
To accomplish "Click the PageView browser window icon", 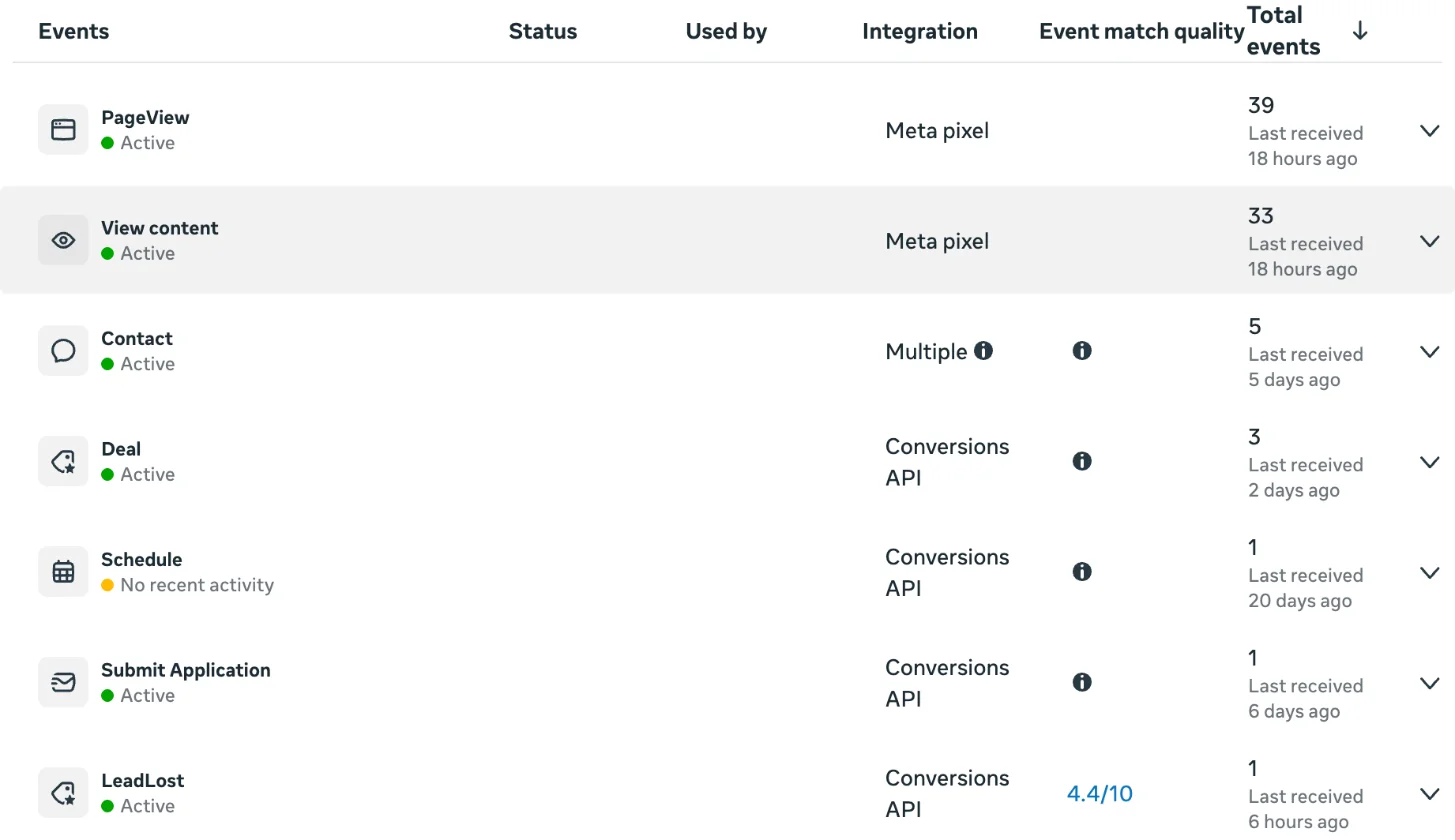I will pyautogui.click(x=63, y=130).
